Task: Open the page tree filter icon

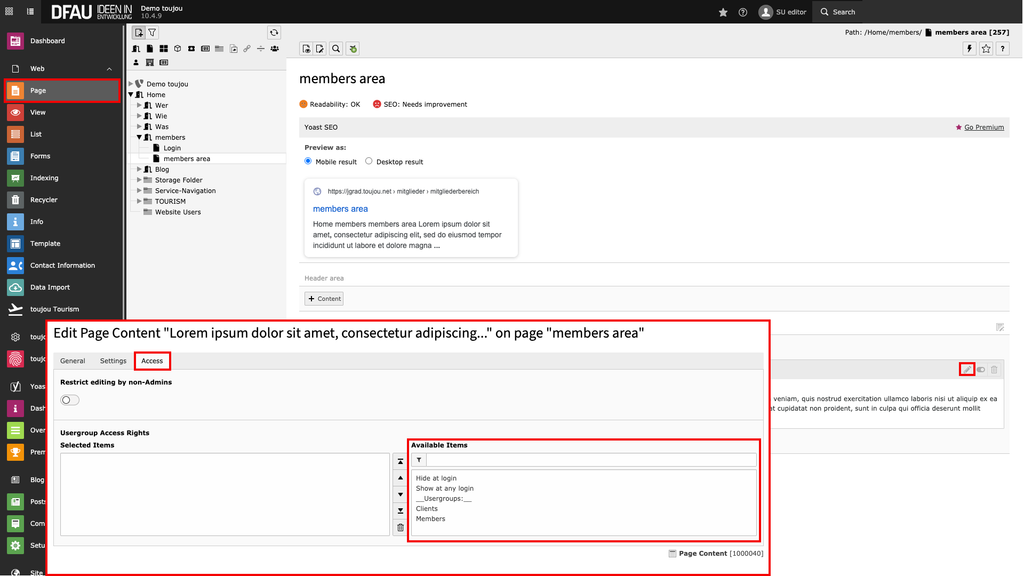Action: [153, 33]
